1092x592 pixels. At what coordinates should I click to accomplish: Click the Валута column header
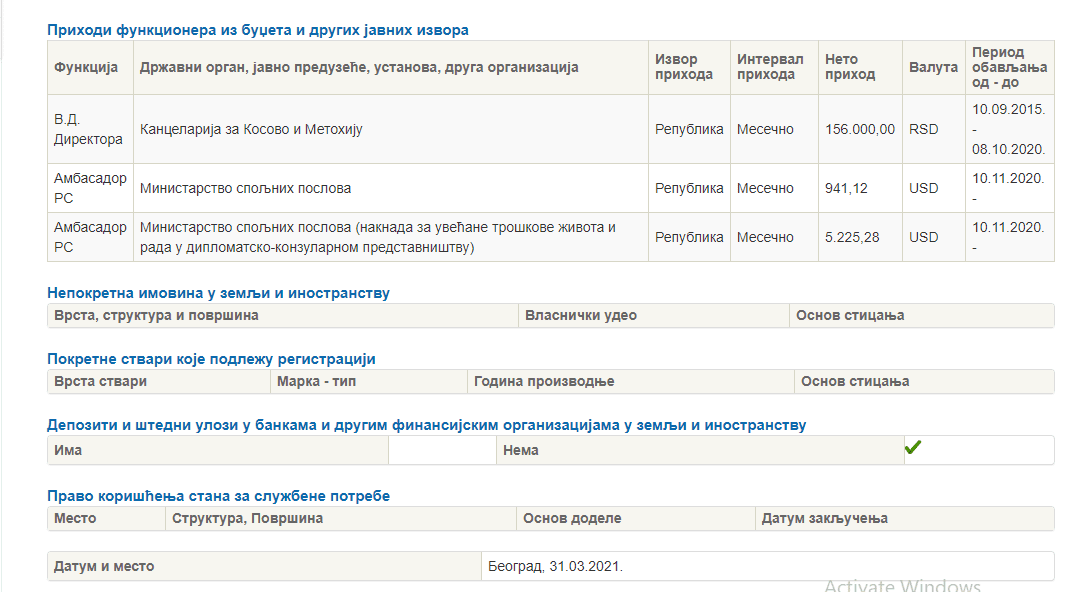tap(933, 68)
